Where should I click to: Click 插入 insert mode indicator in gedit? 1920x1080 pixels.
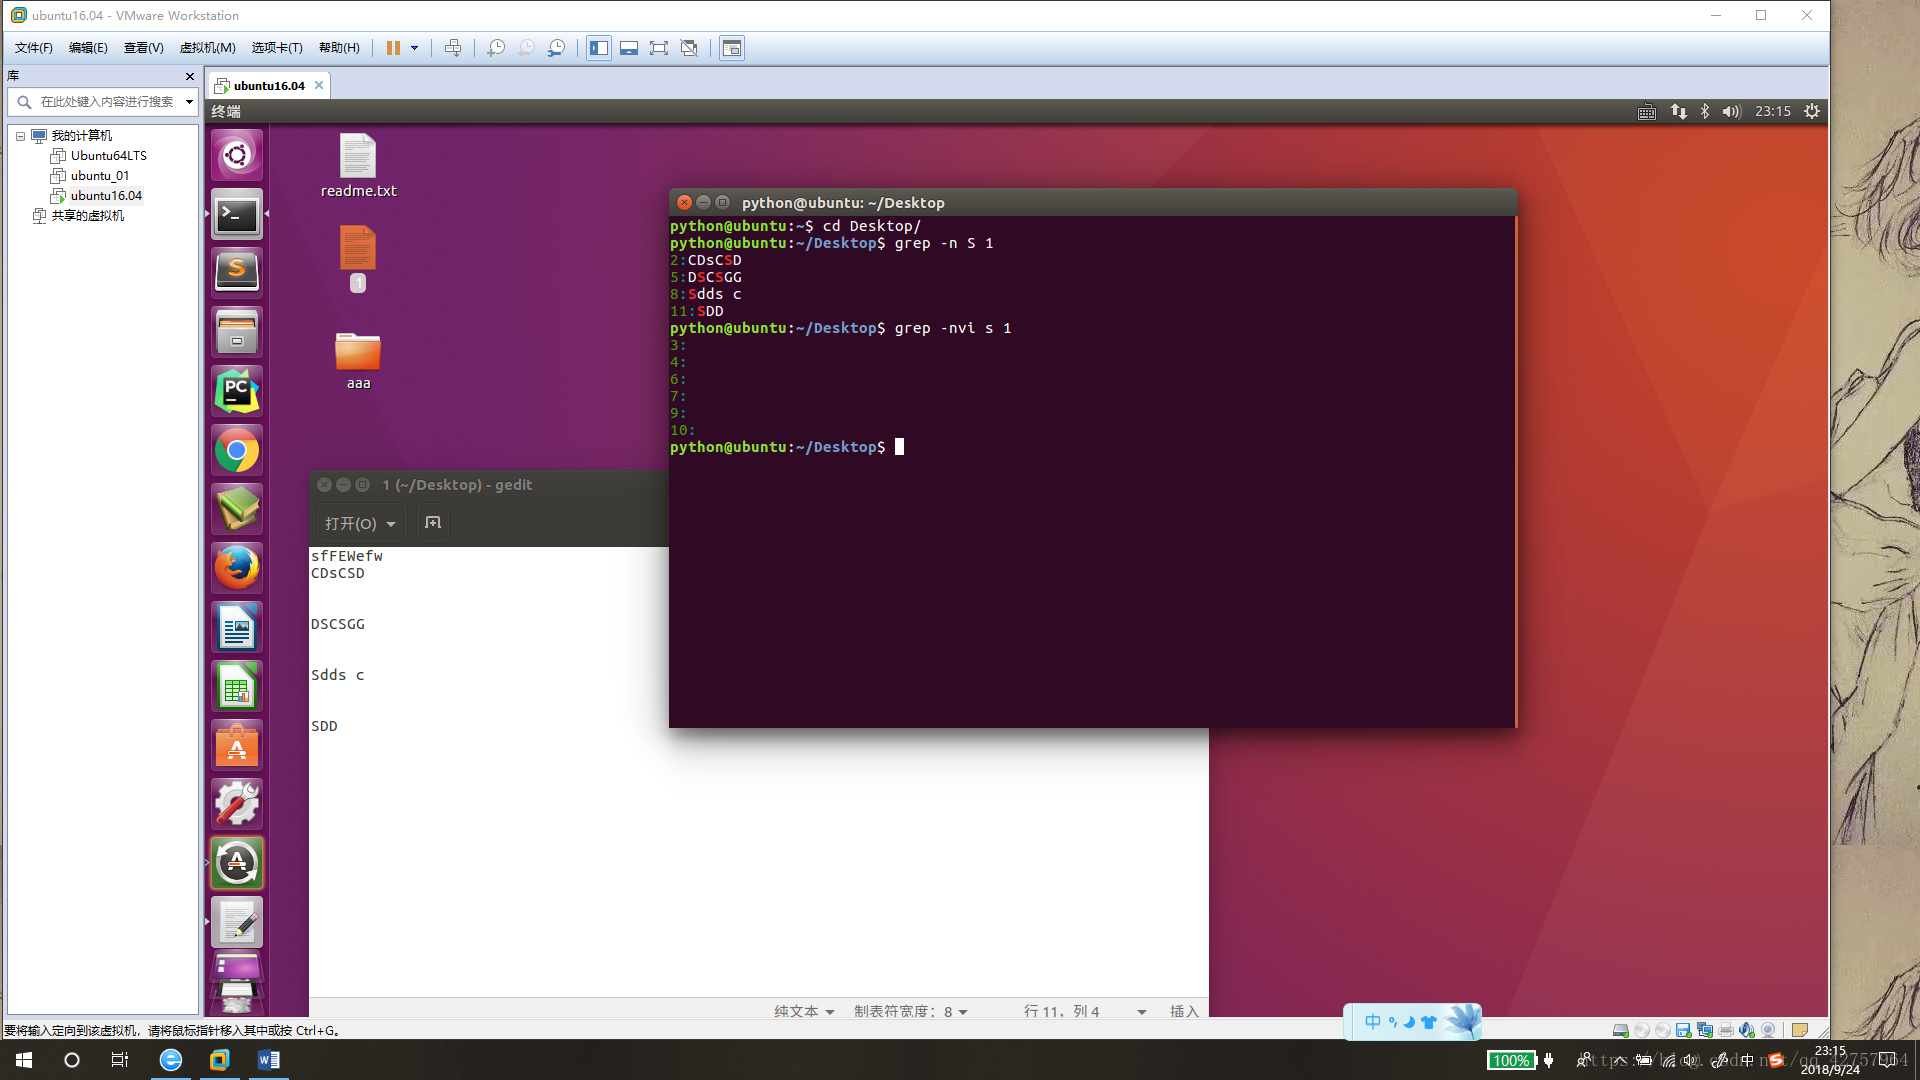point(1184,1011)
